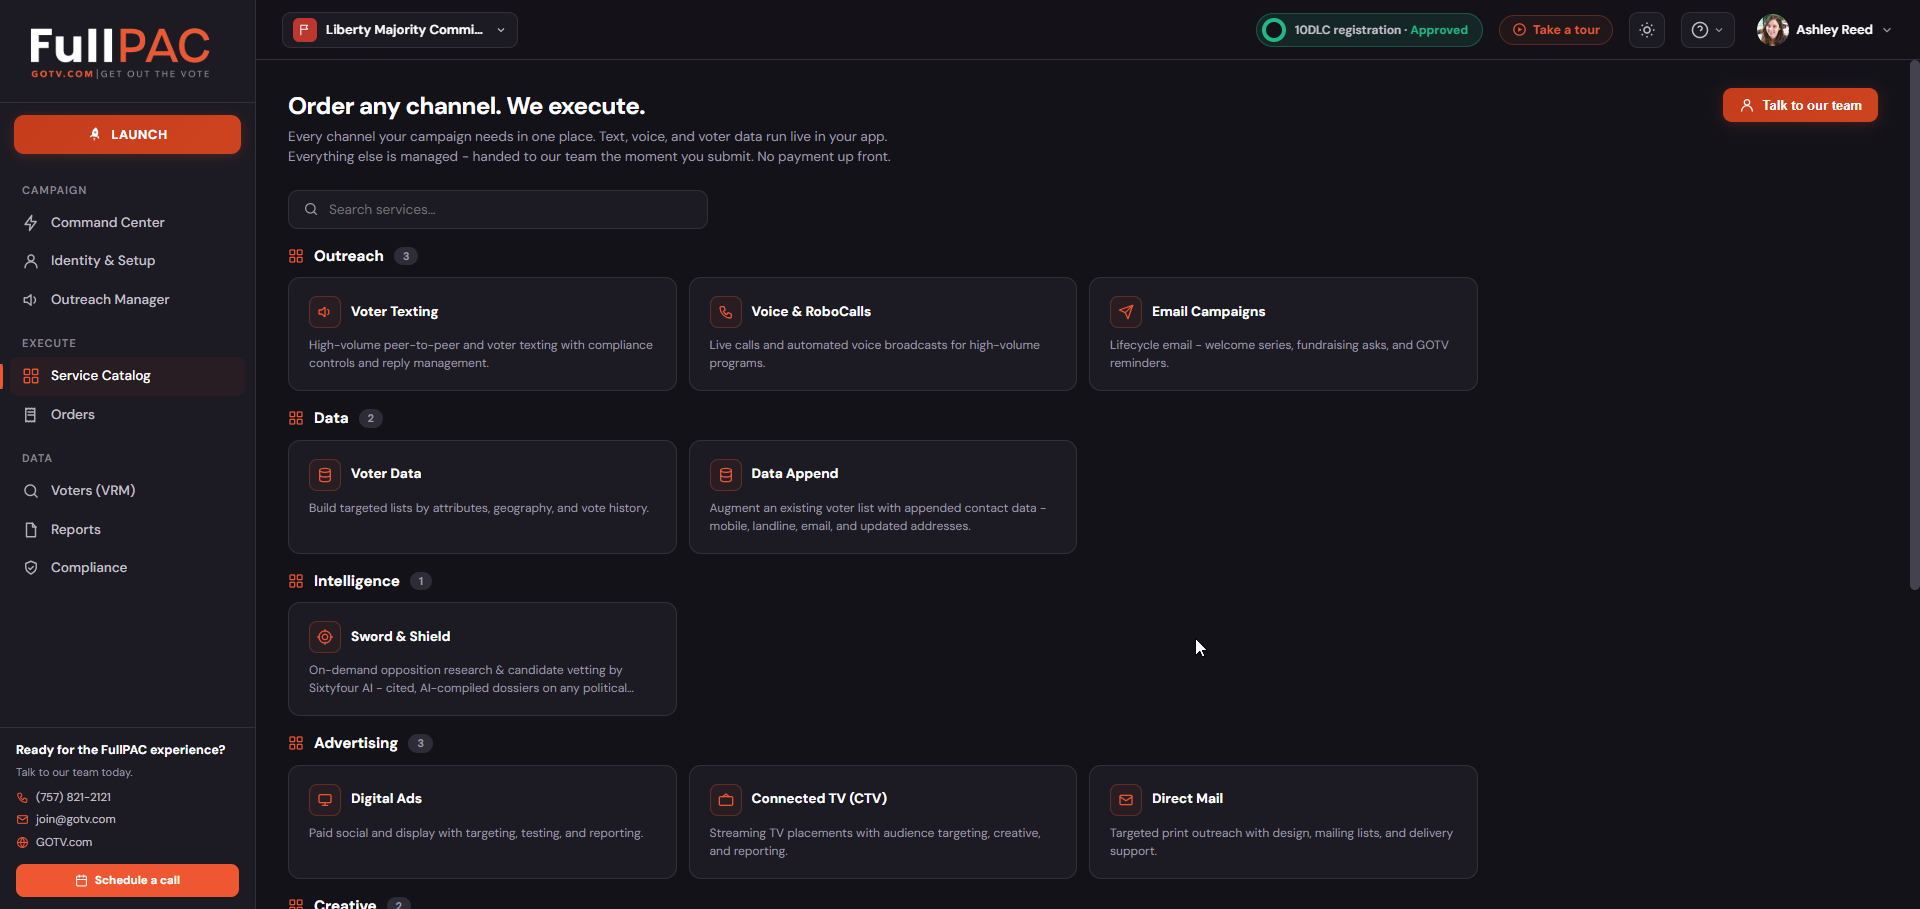Click the Email Campaigns paper plane icon
This screenshot has width=1920, height=909.
tap(1126, 312)
